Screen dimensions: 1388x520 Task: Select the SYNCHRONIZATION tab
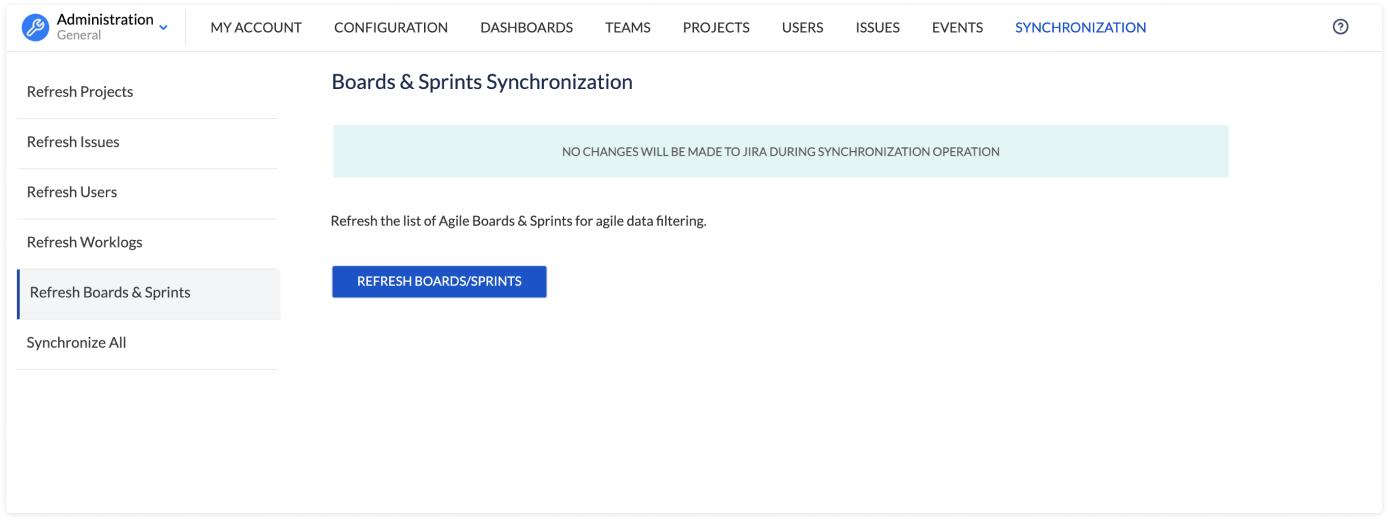pos(1080,28)
